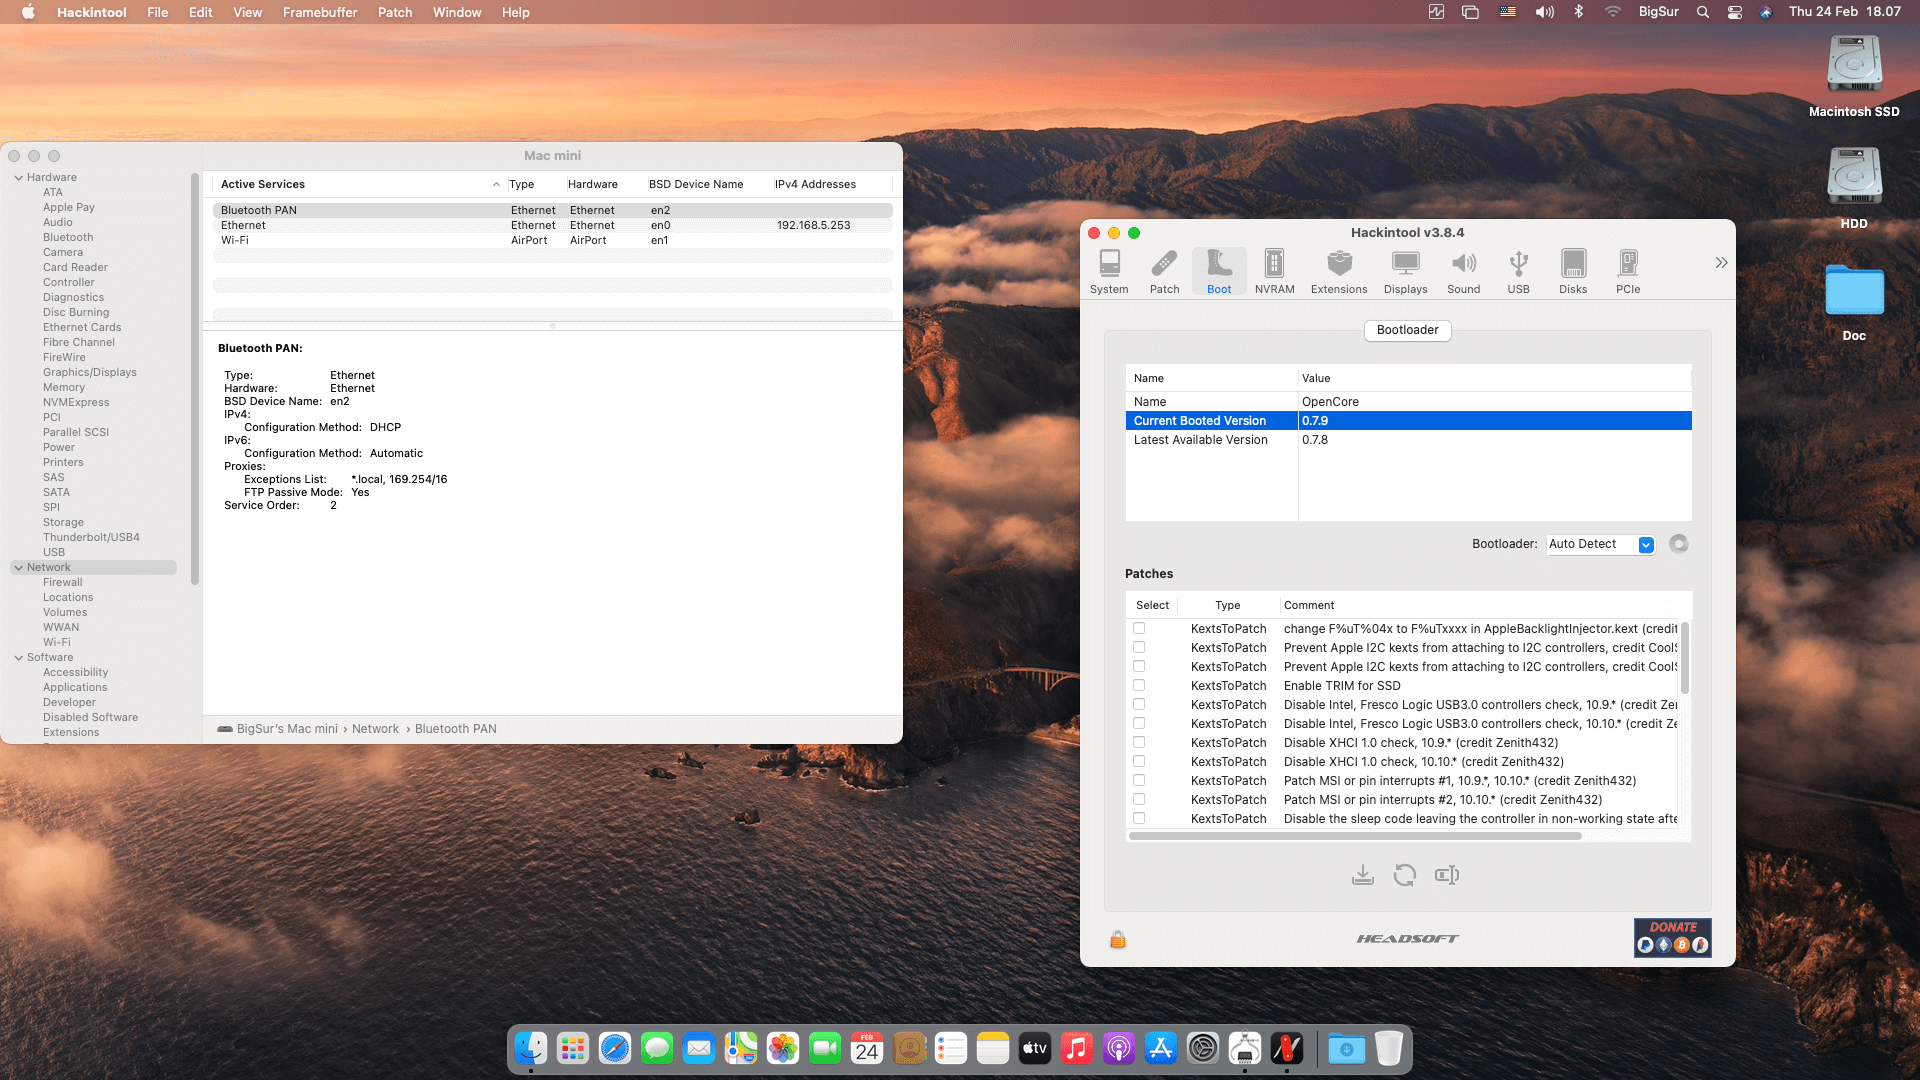Viewport: 1920px width, 1080px height.
Task: Enable Disable XHCI 1.0 check 10.9 patch
Action: tap(1139, 743)
